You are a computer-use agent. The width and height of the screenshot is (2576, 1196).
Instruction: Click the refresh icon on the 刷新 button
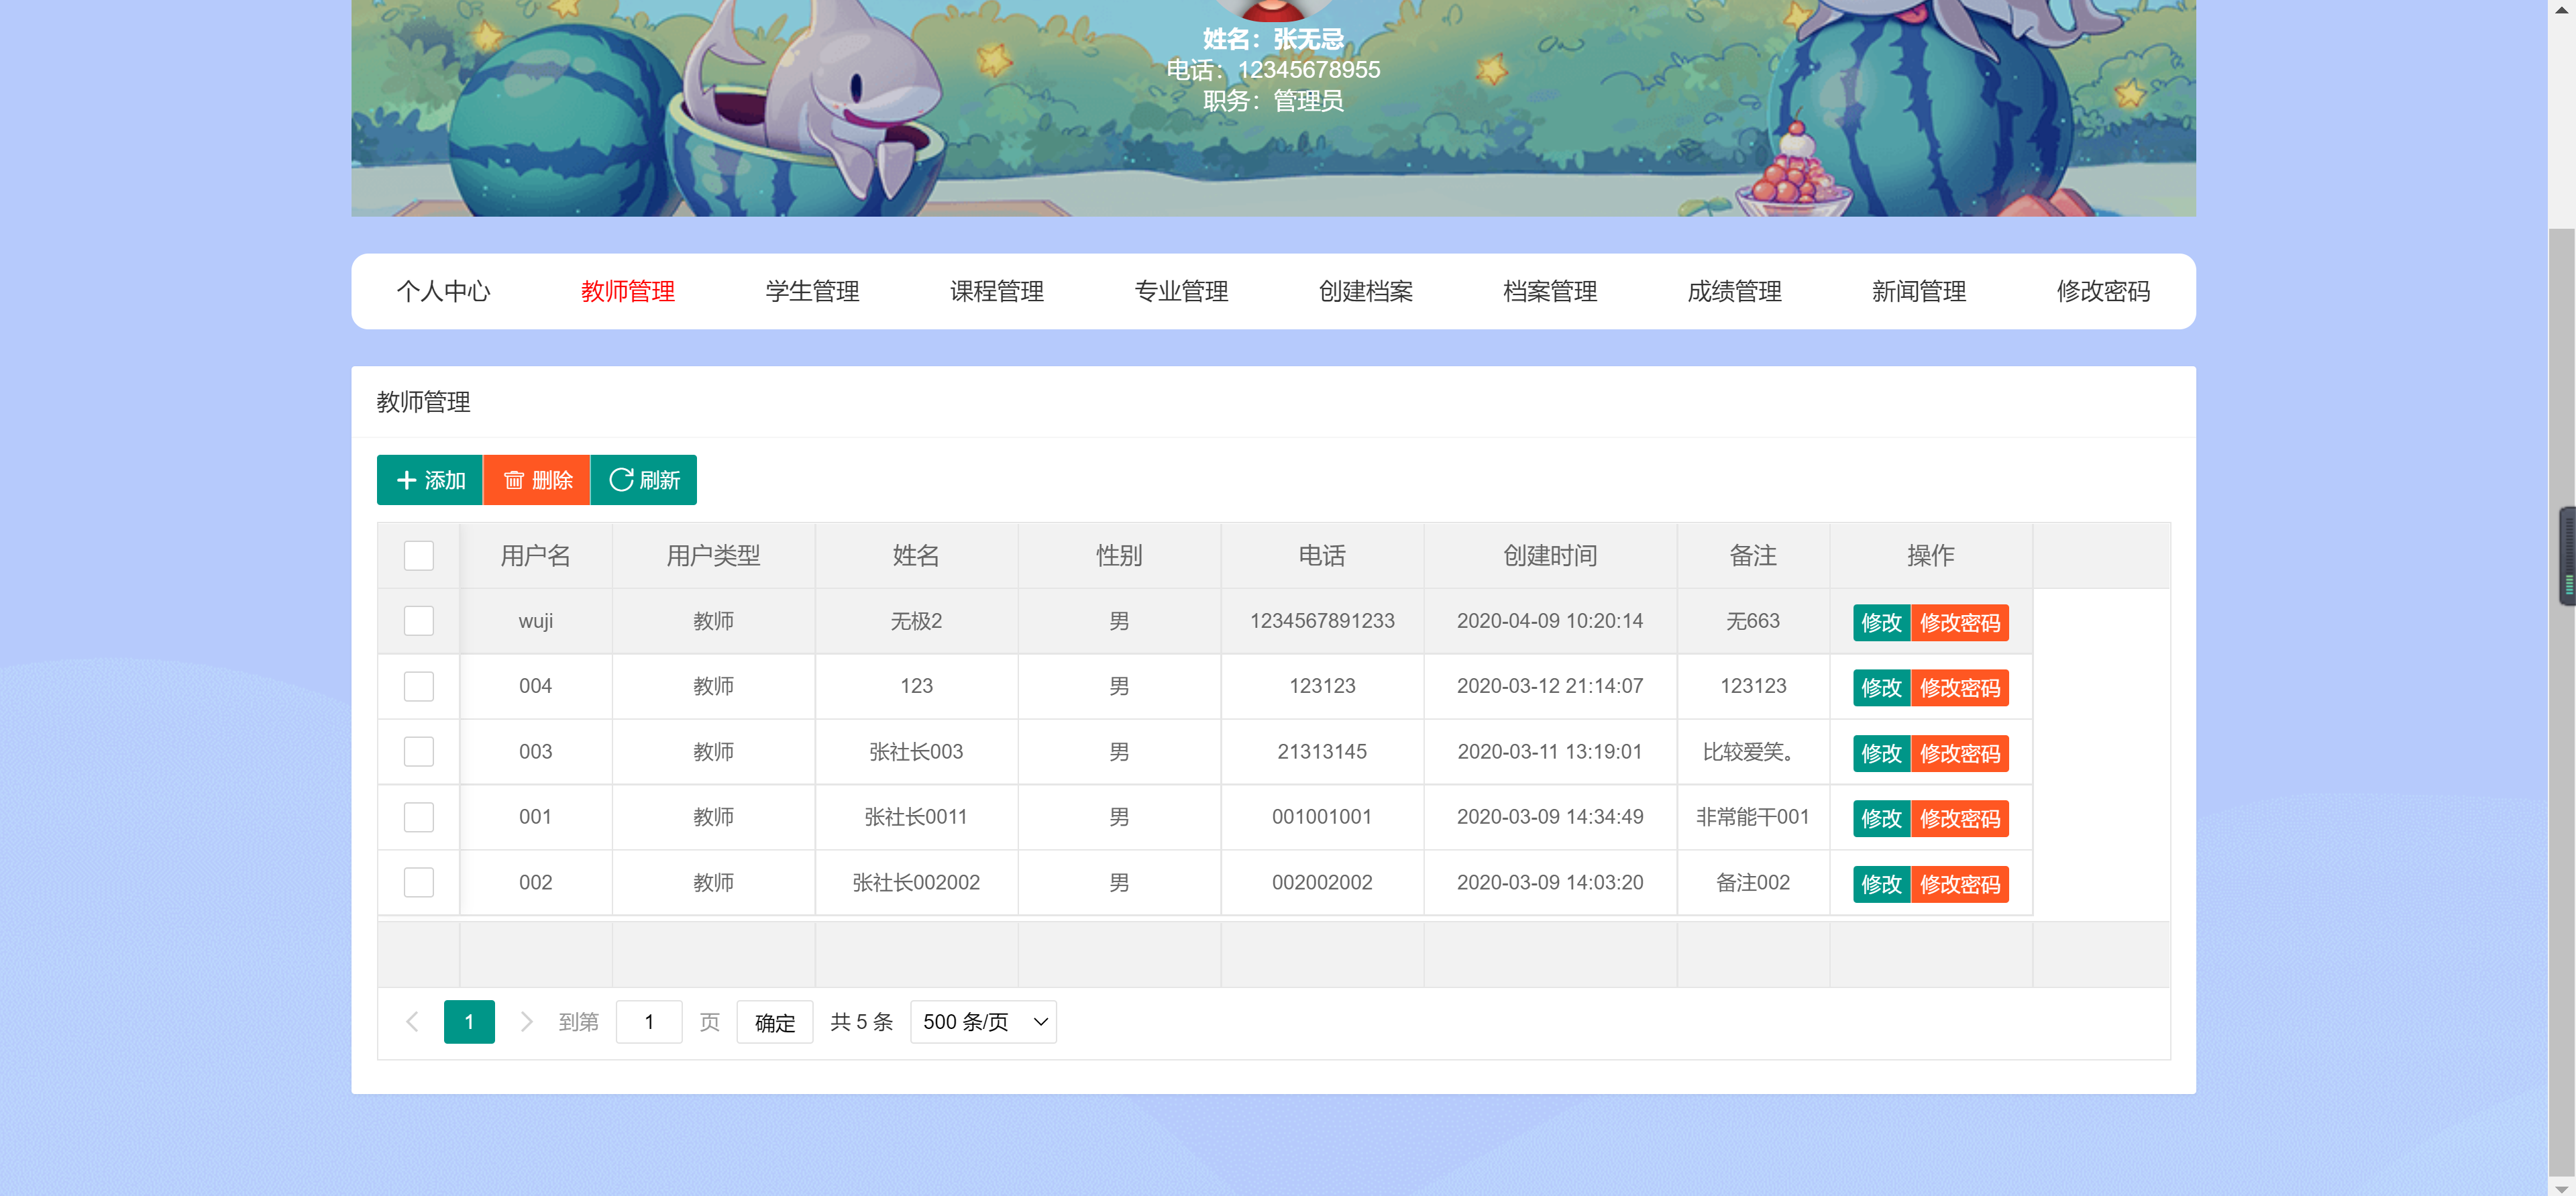coord(620,479)
